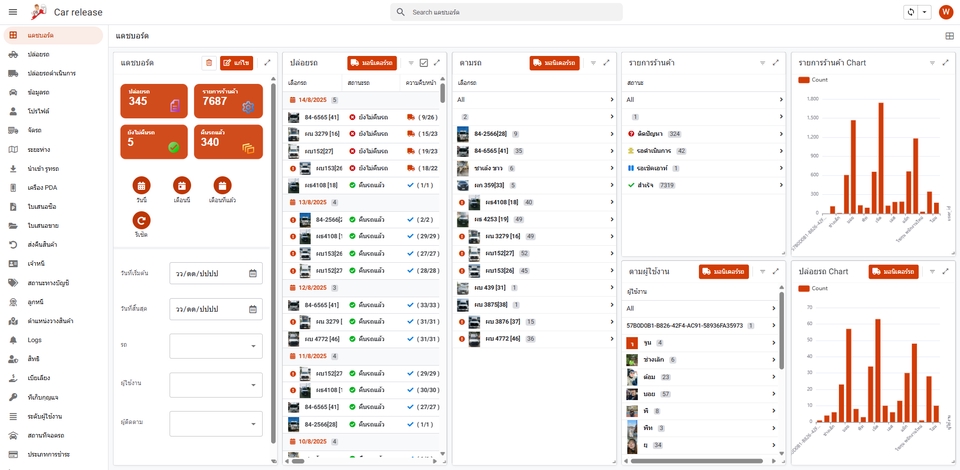
Task: Open the รถ dropdown field
Action: point(215,346)
